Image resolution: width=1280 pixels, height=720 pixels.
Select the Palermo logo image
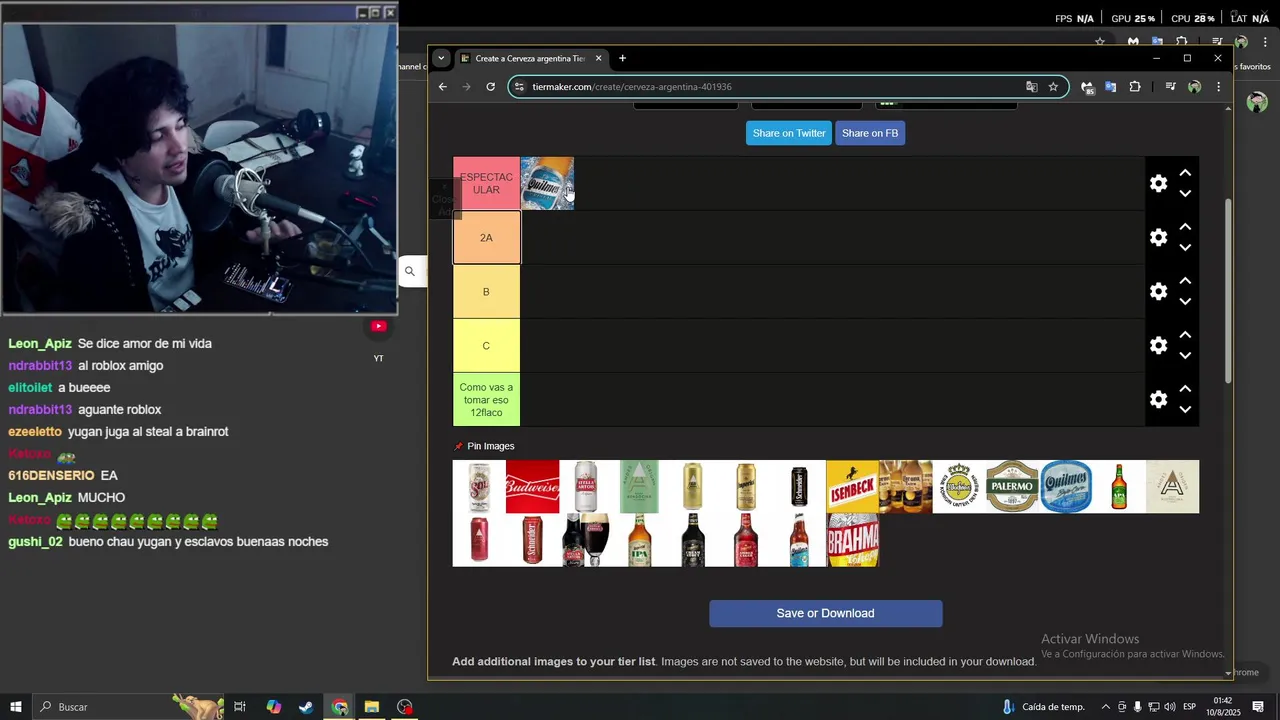[1013, 487]
